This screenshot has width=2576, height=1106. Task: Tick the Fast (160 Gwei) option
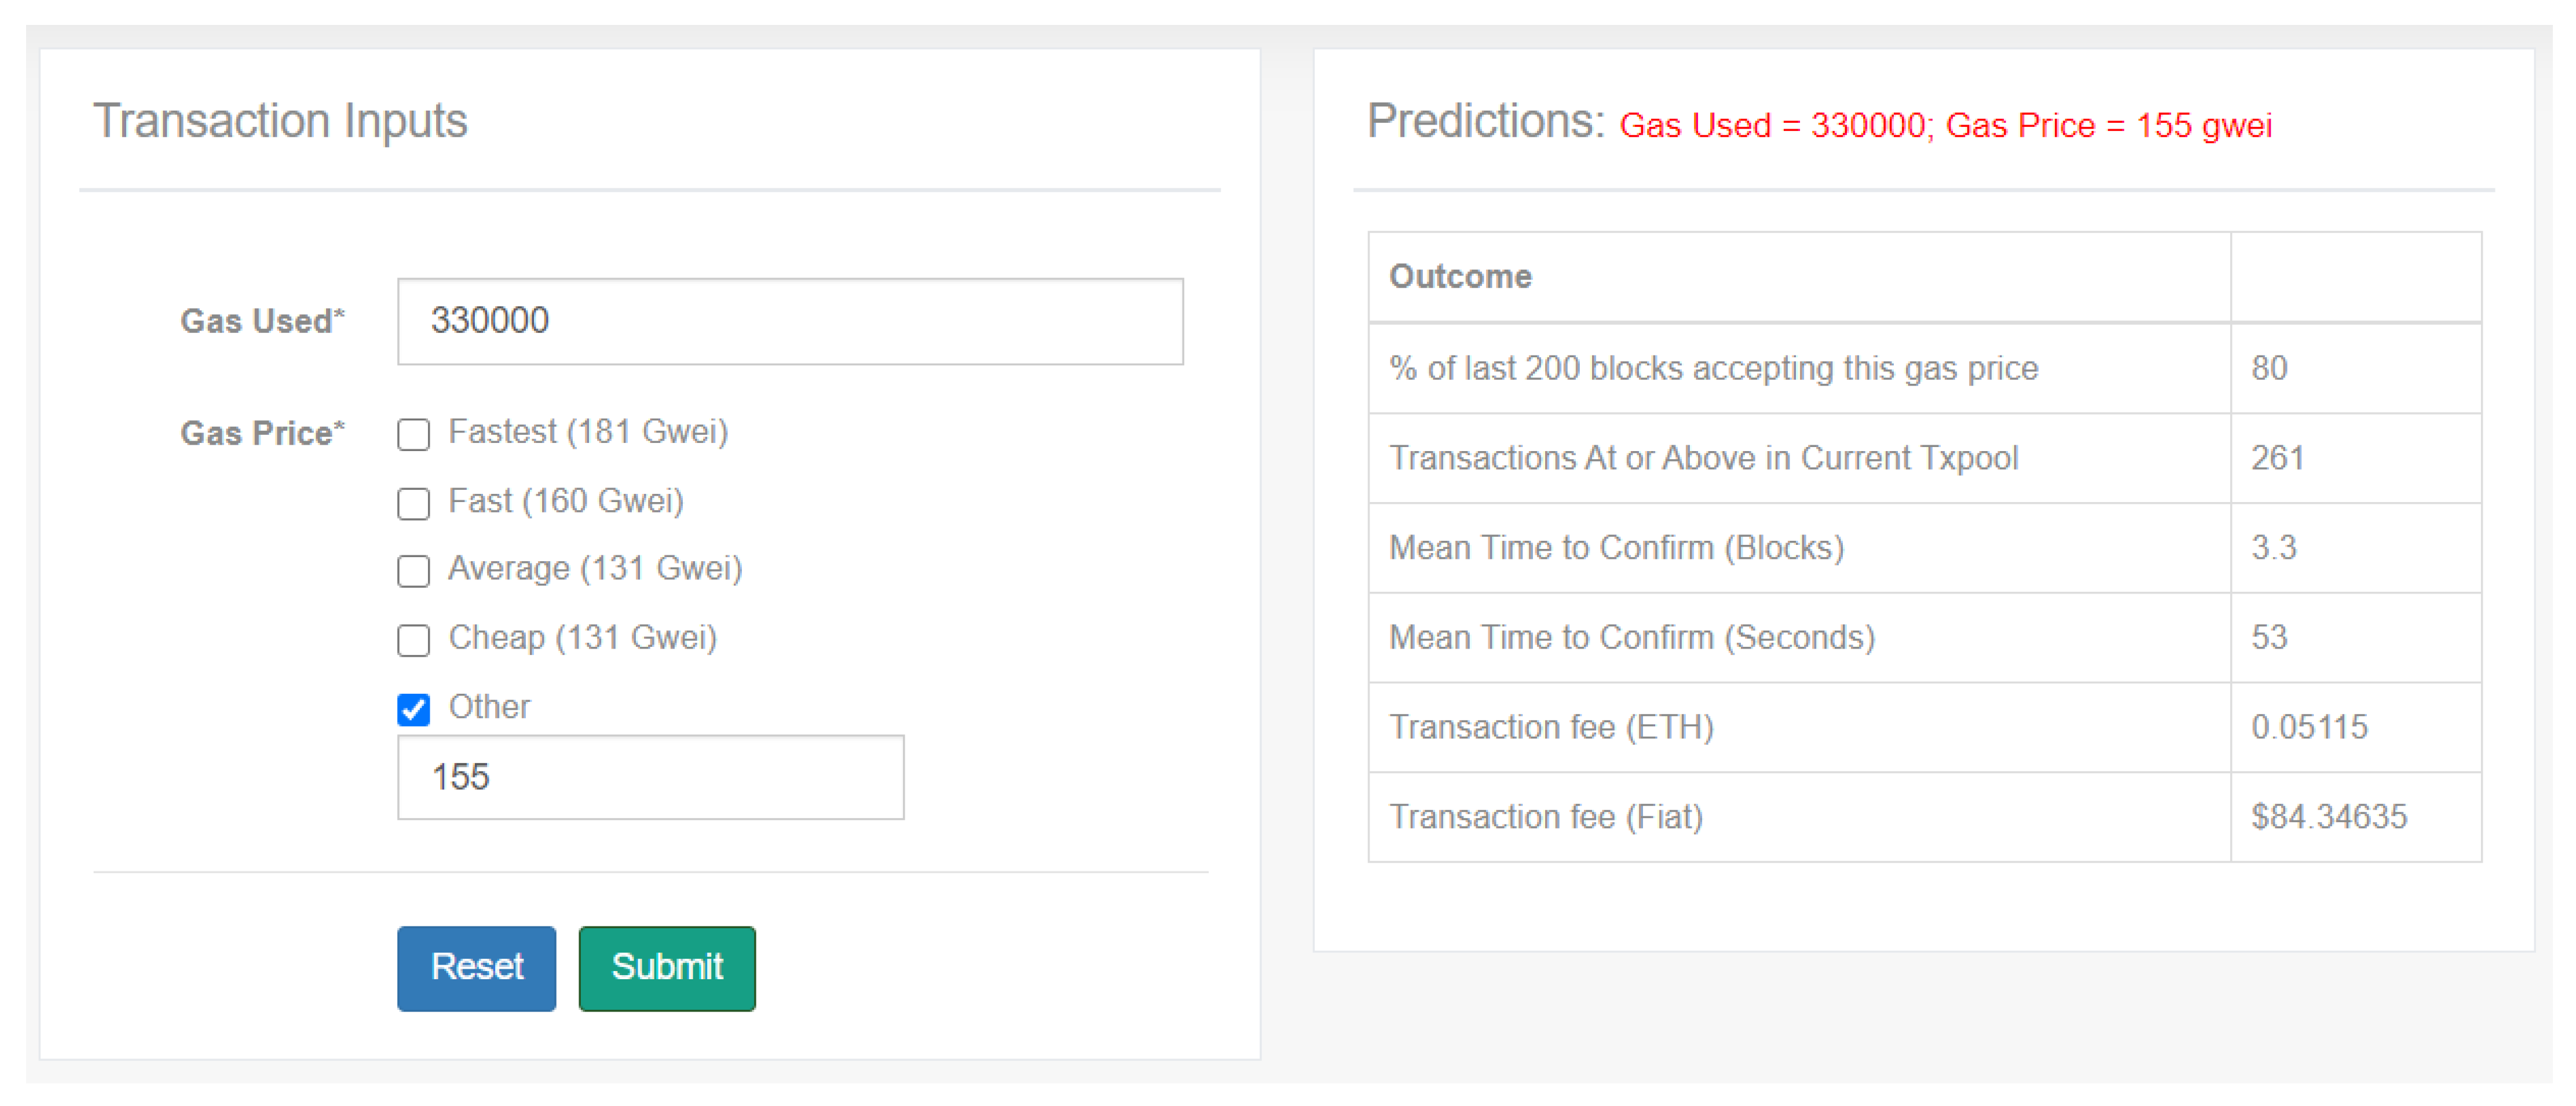[x=413, y=503]
